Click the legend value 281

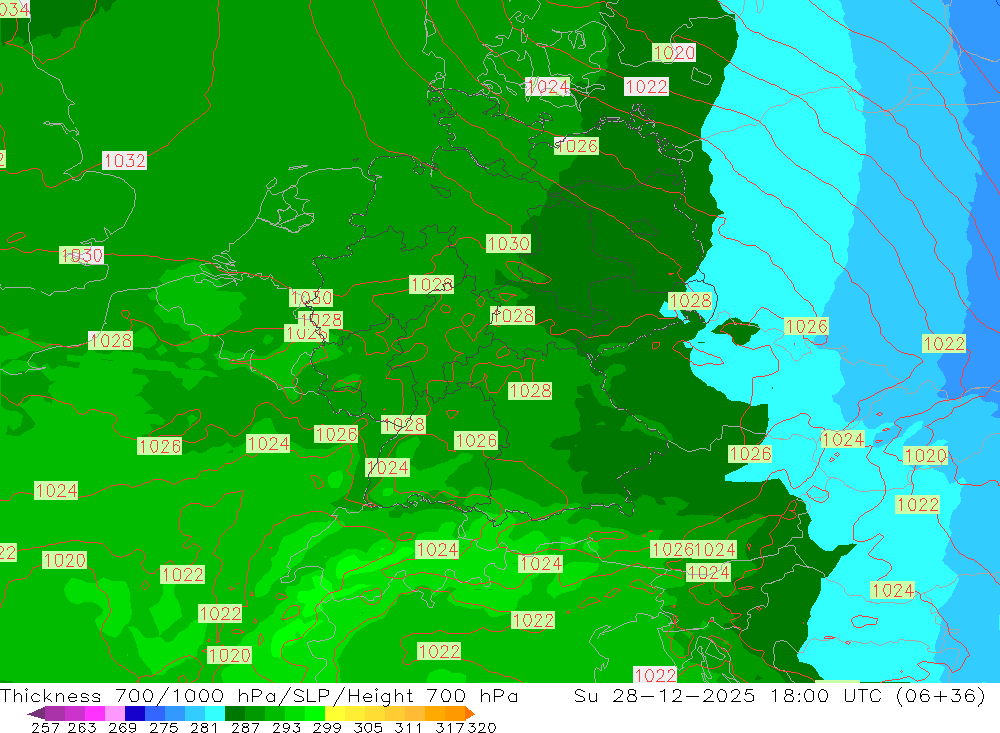(204, 727)
